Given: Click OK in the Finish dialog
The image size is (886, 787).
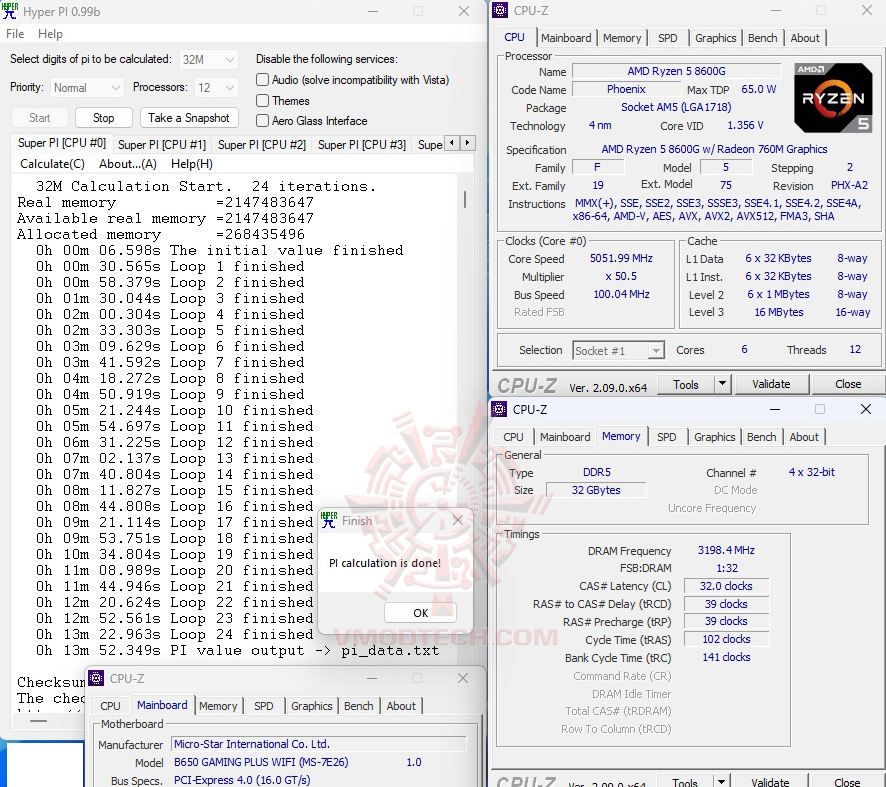Looking at the screenshot, I should coord(420,612).
